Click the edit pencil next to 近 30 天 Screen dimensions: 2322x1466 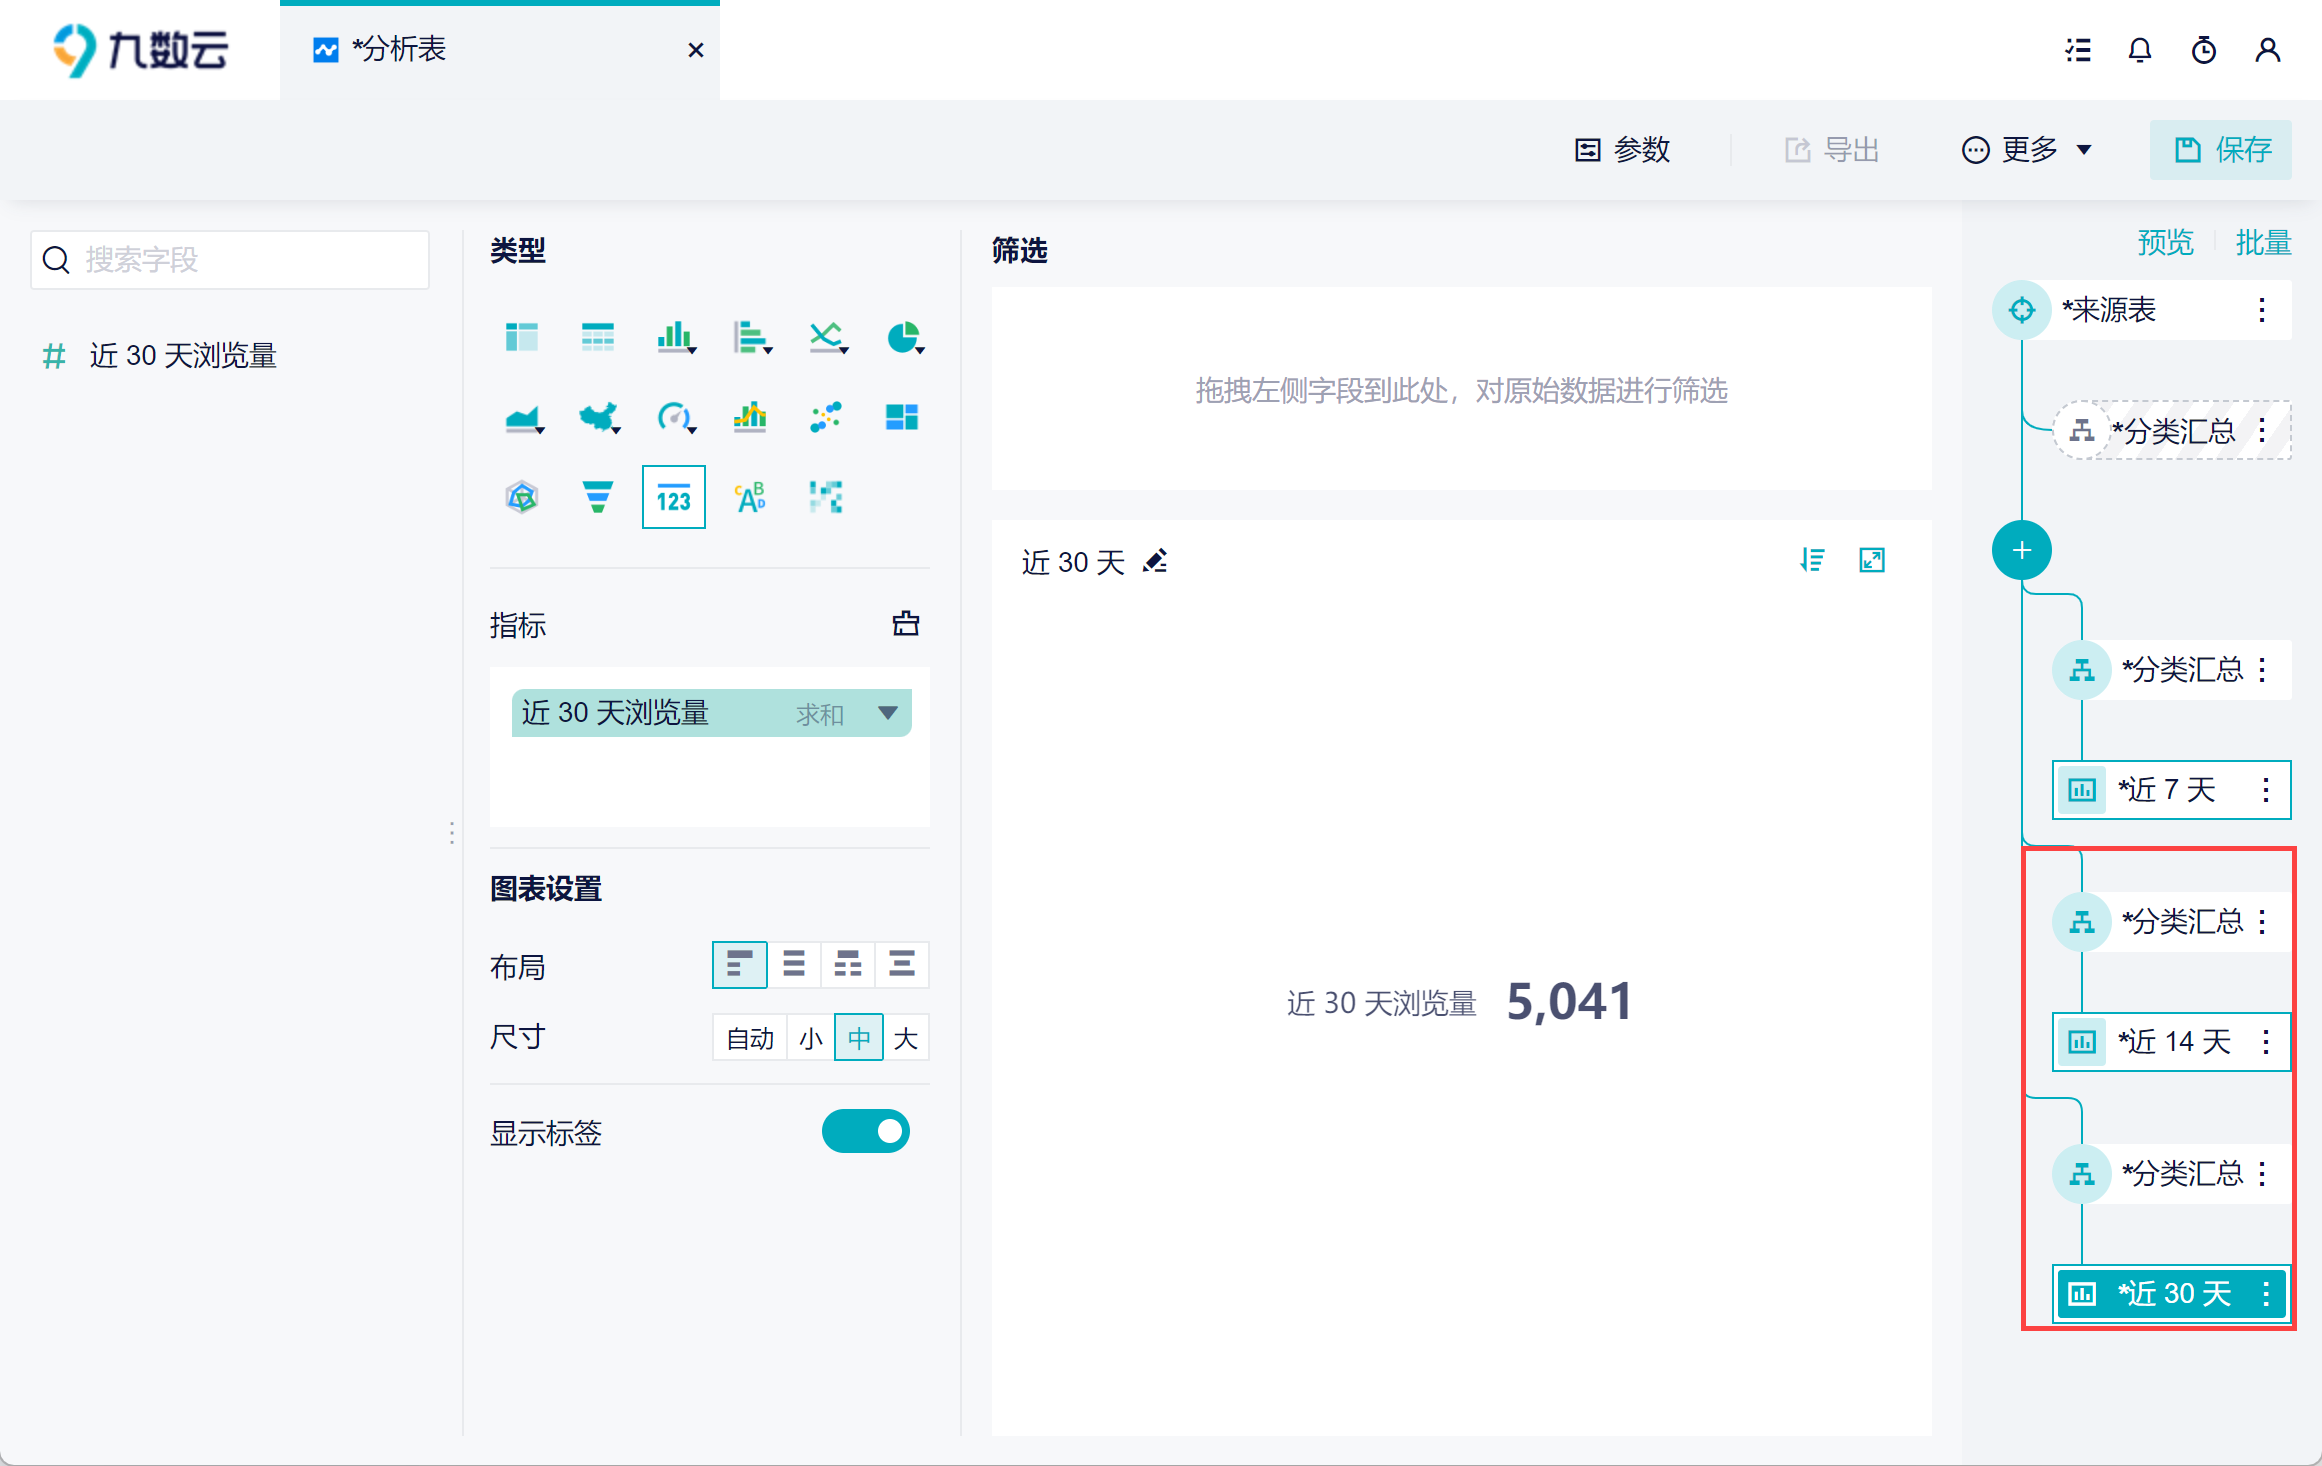(1155, 561)
